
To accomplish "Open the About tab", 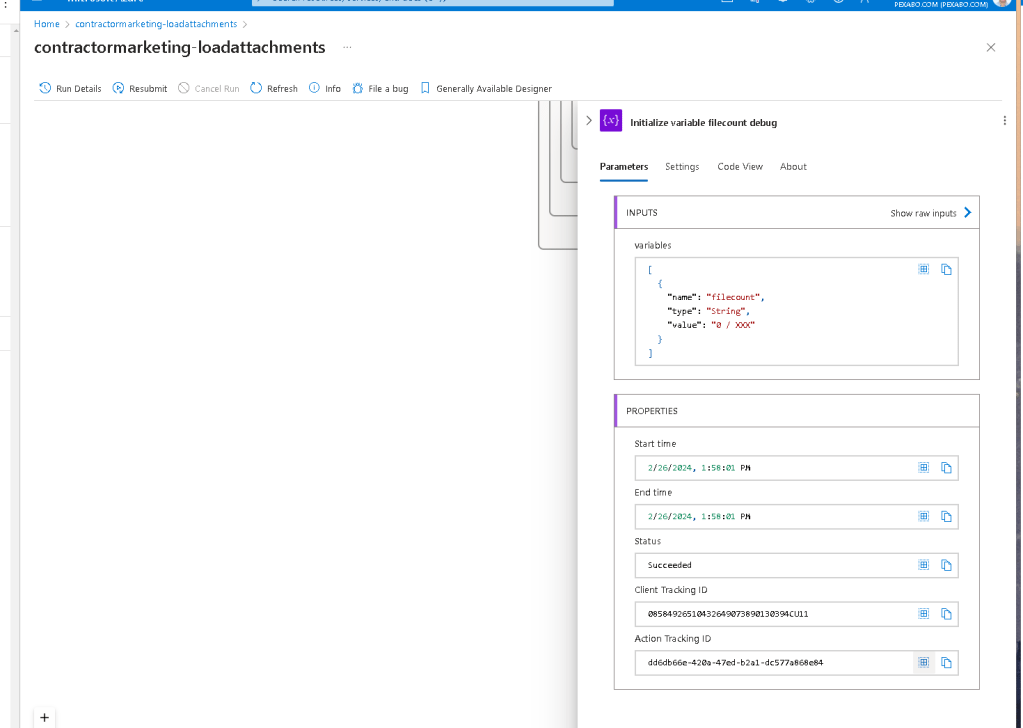I will point(793,166).
